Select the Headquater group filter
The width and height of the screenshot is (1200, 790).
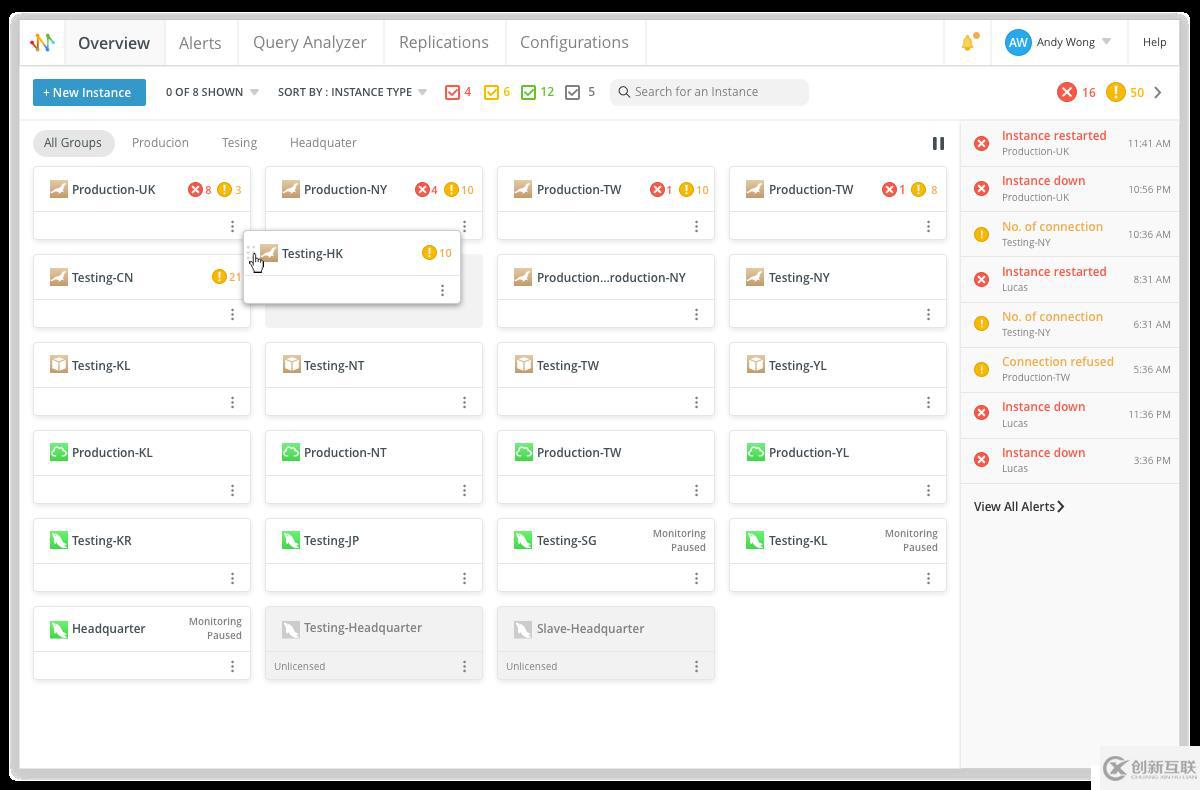pyautogui.click(x=323, y=142)
